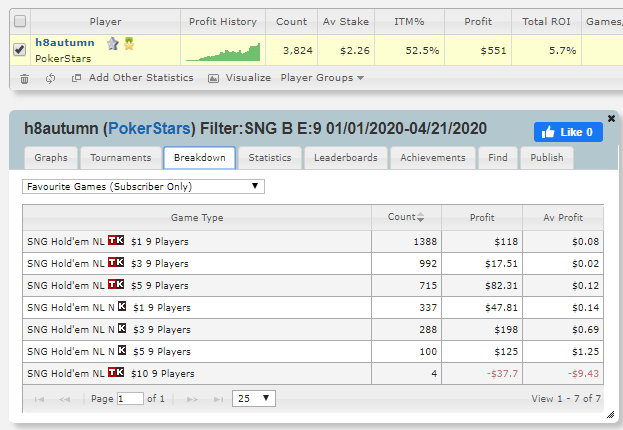Open the 25 rows-per-page dropdown
The image size is (623, 430).
[x=254, y=398]
